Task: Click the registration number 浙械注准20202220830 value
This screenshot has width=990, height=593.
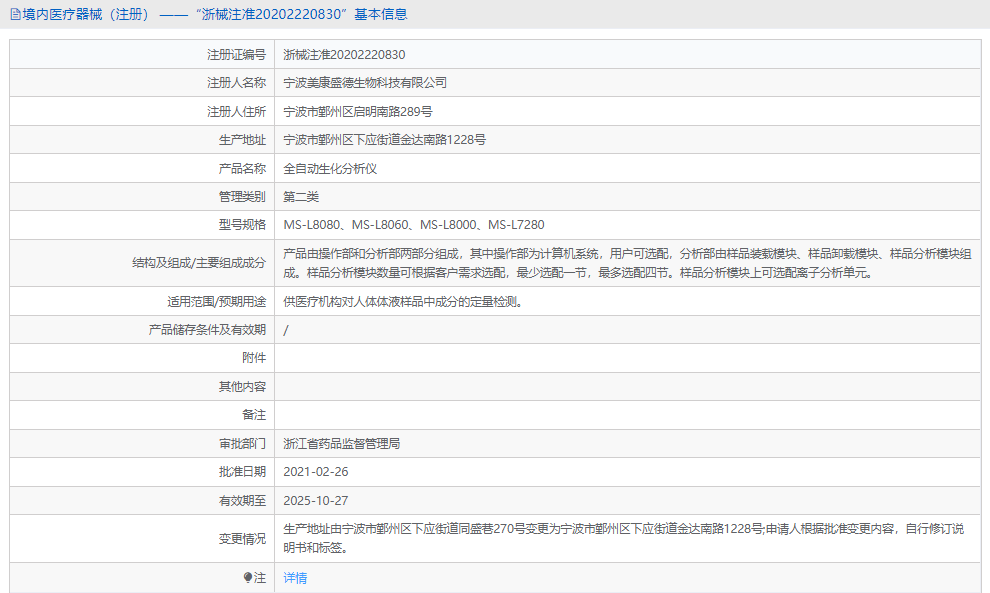Action: click(349, 54)
